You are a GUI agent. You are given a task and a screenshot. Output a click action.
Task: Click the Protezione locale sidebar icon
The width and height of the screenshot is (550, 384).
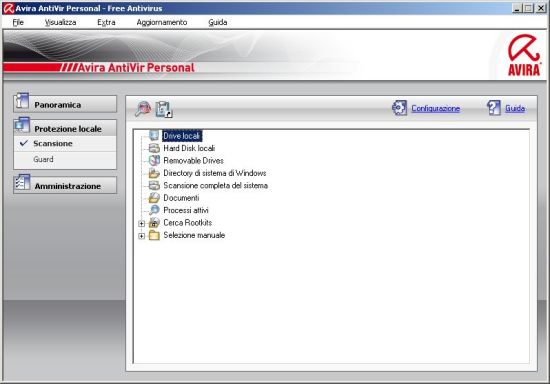coord(22,126)
